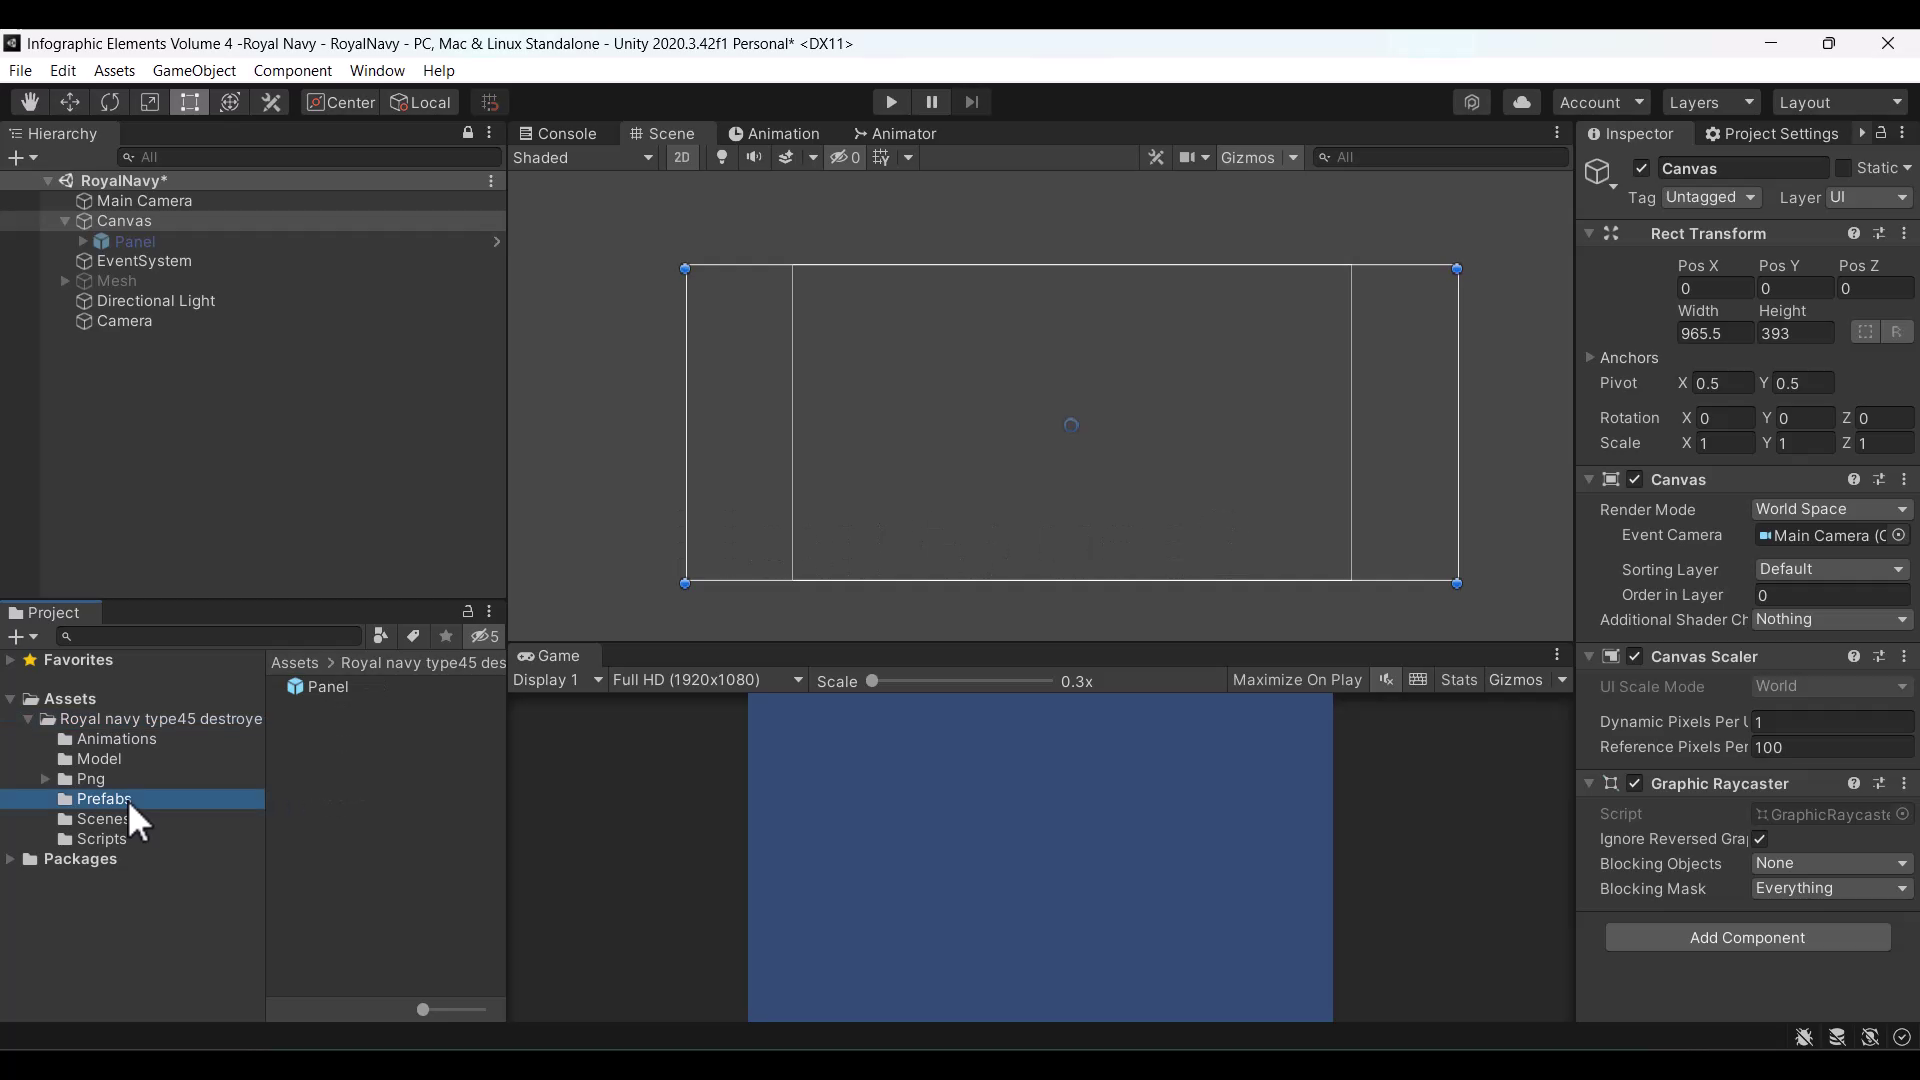Open the GameObject menu
Image resolution: width=1920 pixels, height=1080 pixels.
[194, 71]
